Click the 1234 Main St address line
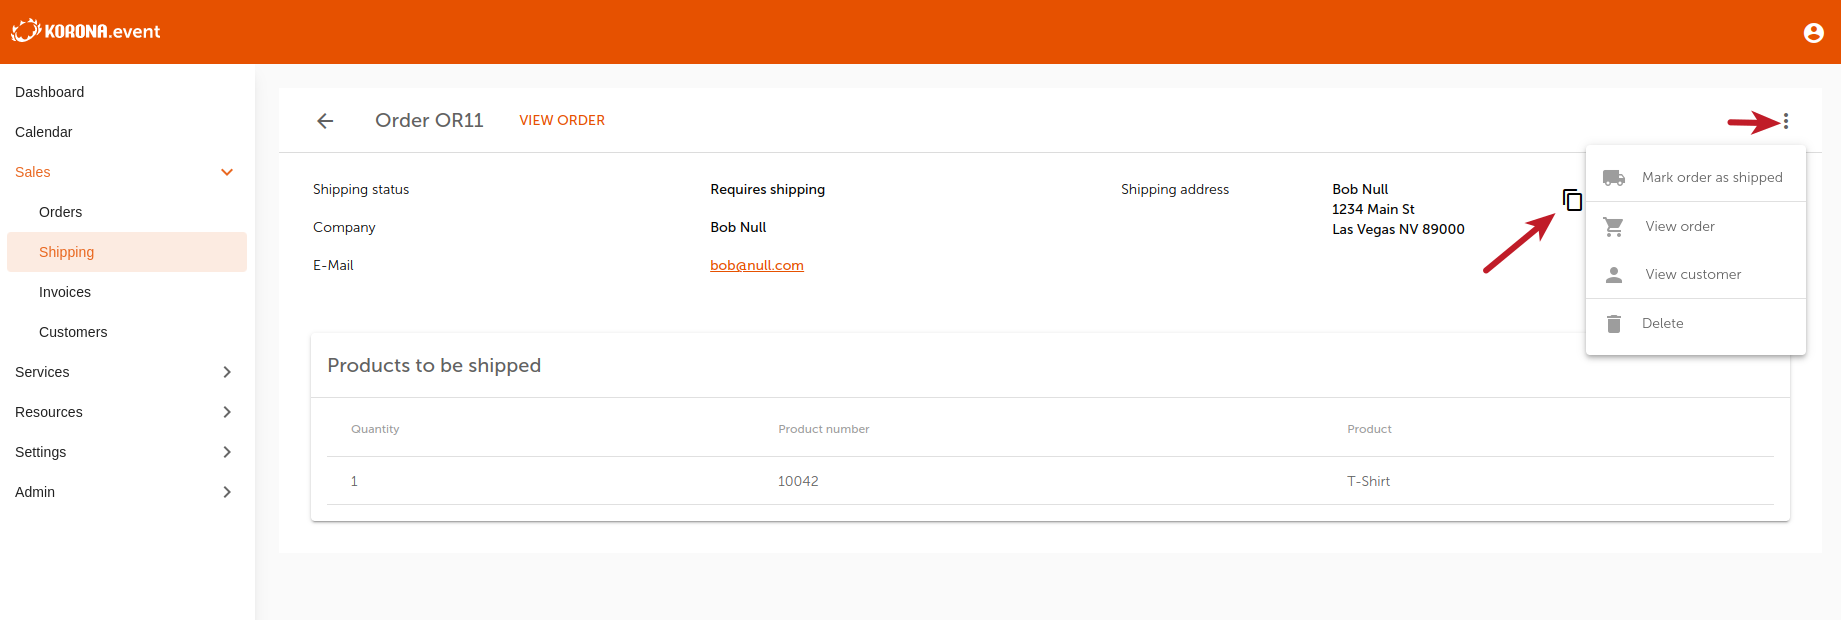 pyautogui.click(x=1373, y=210)
